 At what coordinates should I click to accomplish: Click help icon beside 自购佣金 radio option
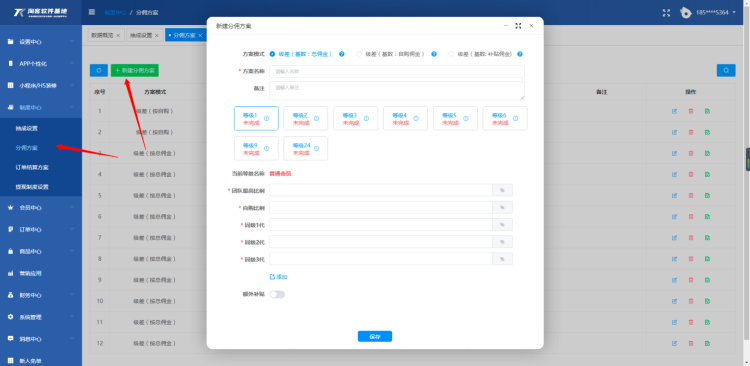(434, 54)
